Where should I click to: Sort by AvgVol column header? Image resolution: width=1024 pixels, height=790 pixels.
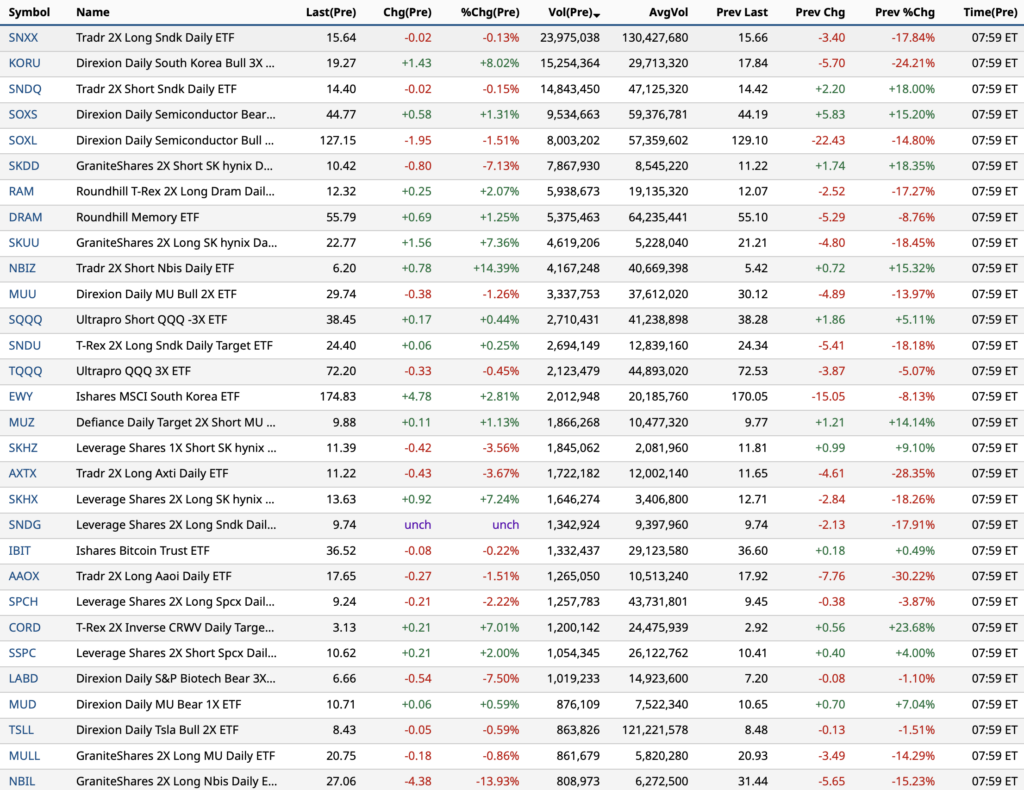[x=669, y=12]
